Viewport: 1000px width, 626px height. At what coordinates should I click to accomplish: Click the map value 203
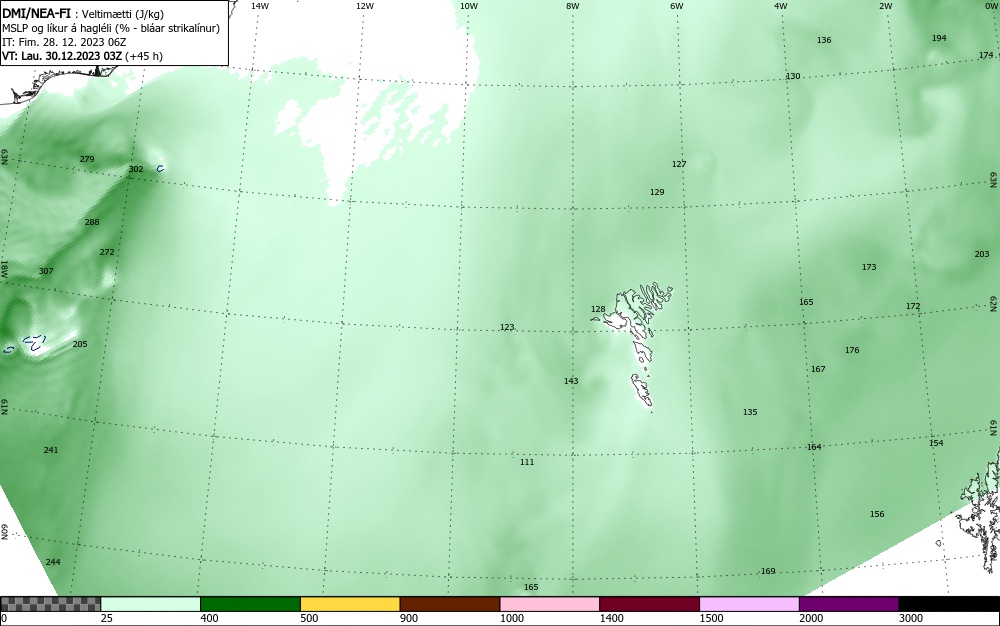[x=982, y=254]
